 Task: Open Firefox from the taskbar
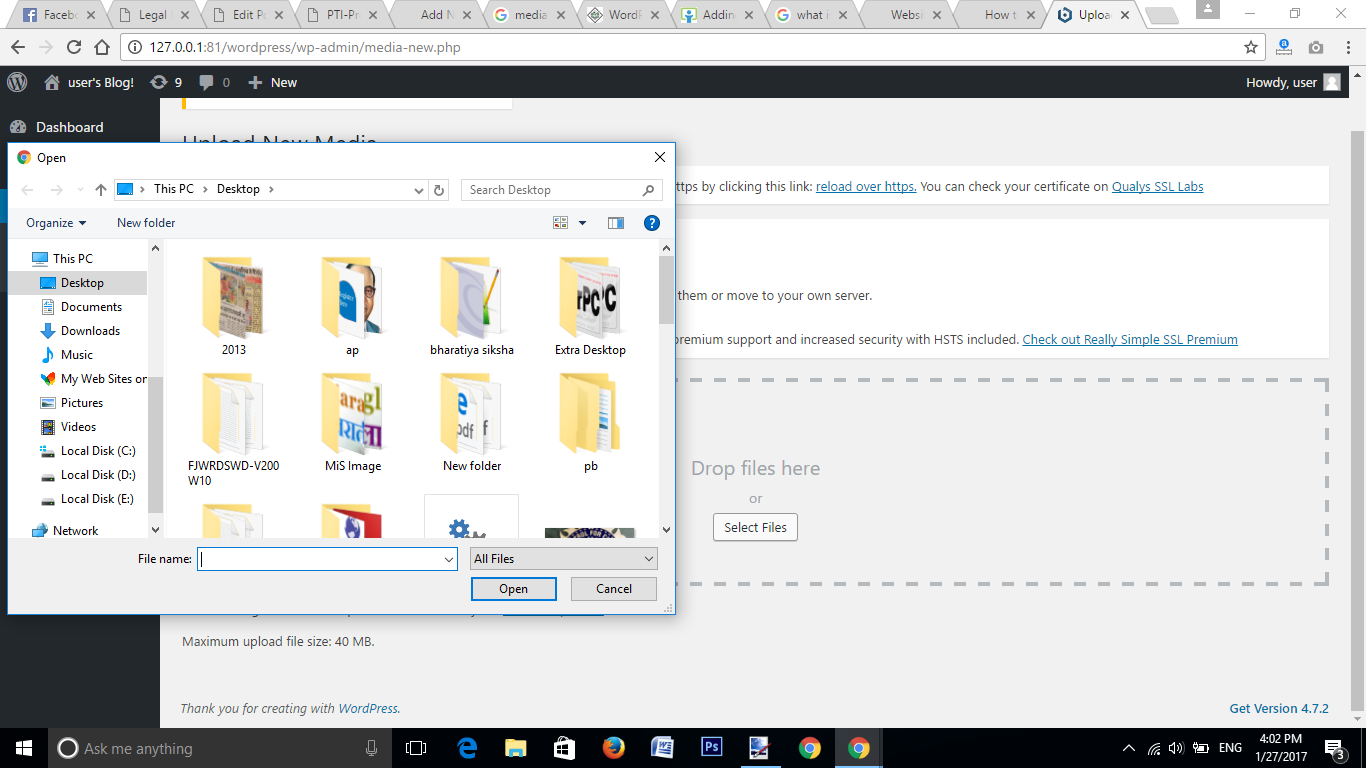(x=613, y=748)
